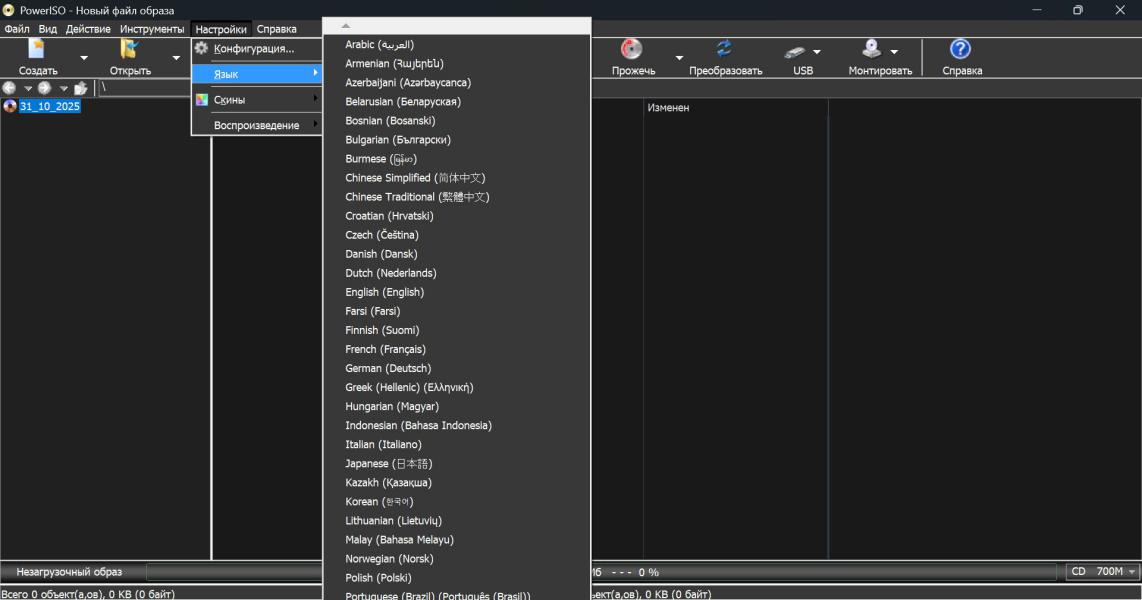Select English (English) from language list
The image size is (1142, 600).
click(x=385, y=292)
